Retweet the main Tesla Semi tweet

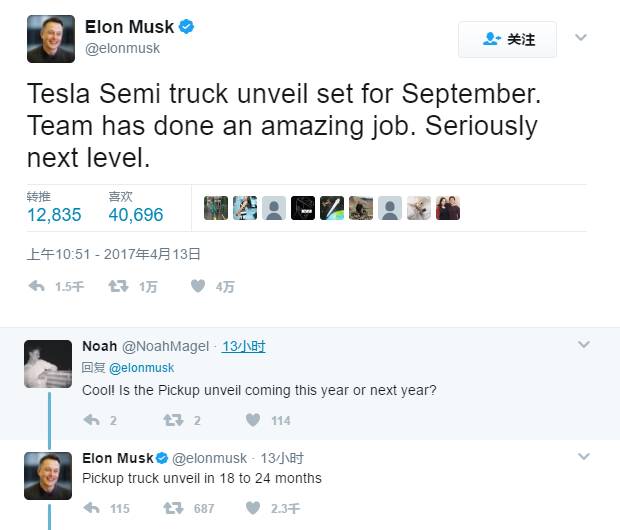coord(118,287)
